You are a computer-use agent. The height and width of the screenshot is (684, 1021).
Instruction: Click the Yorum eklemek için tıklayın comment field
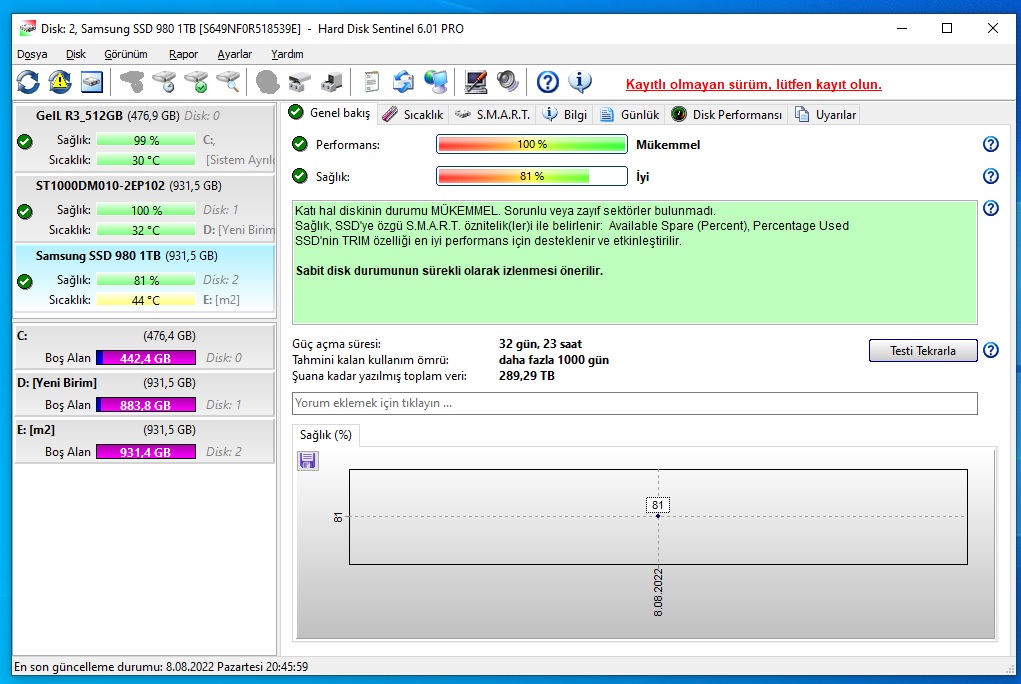pyautogui.click(x=634, y=403)
